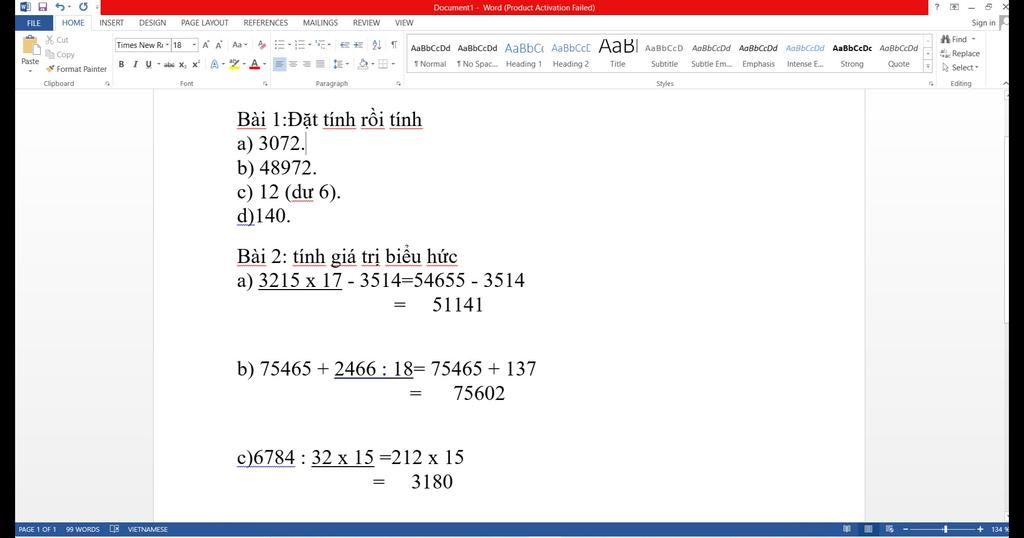Open the Times New Roman font dropdown

167,45
